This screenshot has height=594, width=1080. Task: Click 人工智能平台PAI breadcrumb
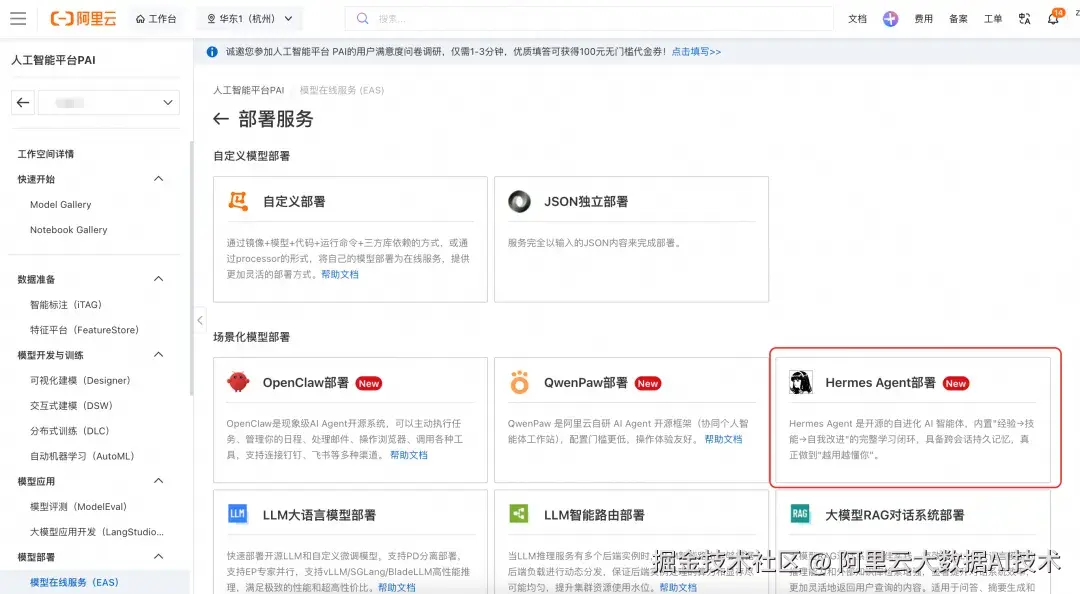(248, 90)
